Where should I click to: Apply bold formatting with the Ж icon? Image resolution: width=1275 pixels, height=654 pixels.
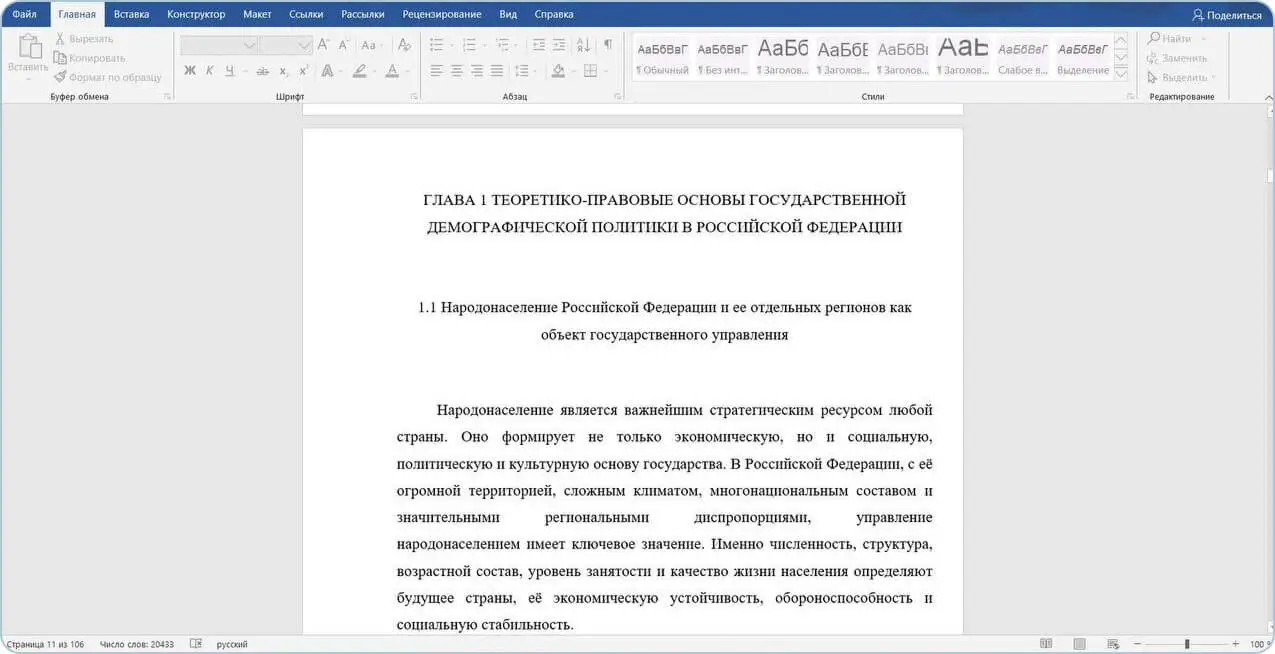pyautogui.click(x=189, y=70)
